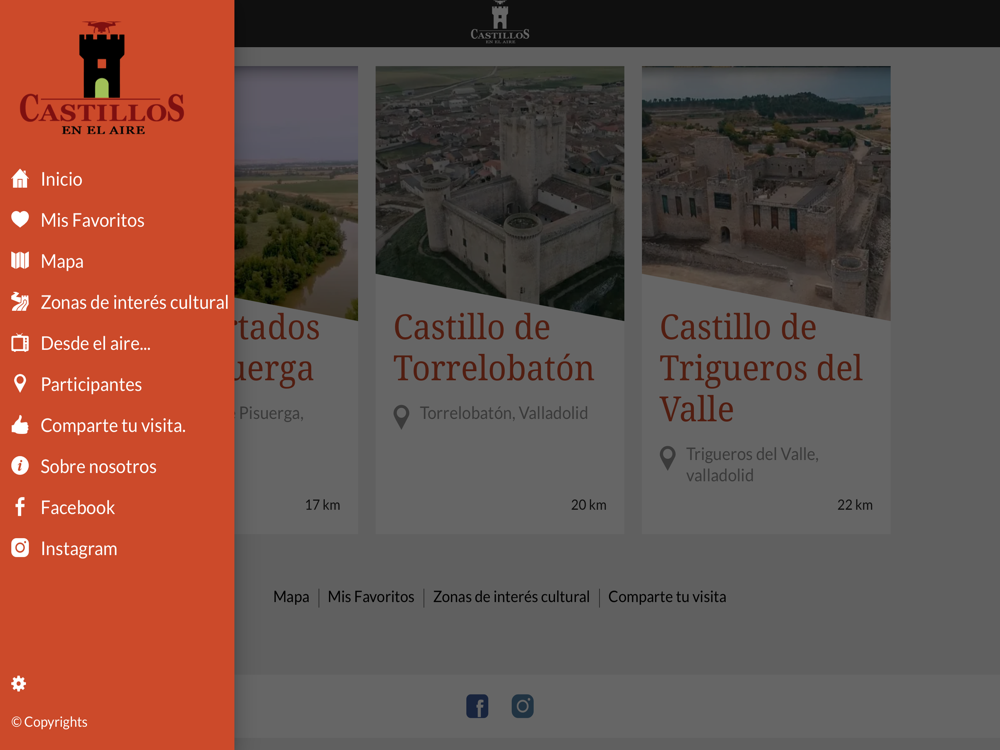This screenshot has height=750, width=1000.
Task: Click the heart icon beside Mis Favoritos
Action: coord(20,219)
